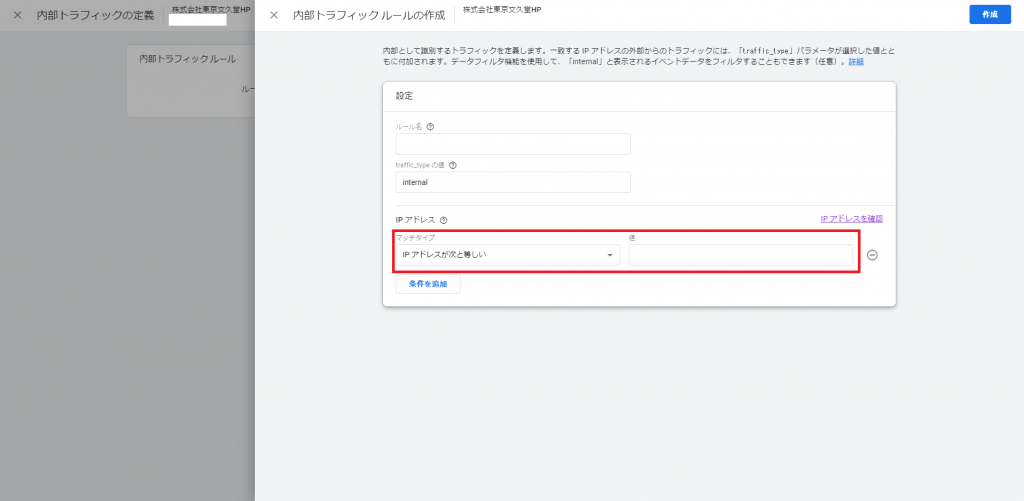Click the 作成 button
The image size is (1024, 501).
(x=989, y=15)
